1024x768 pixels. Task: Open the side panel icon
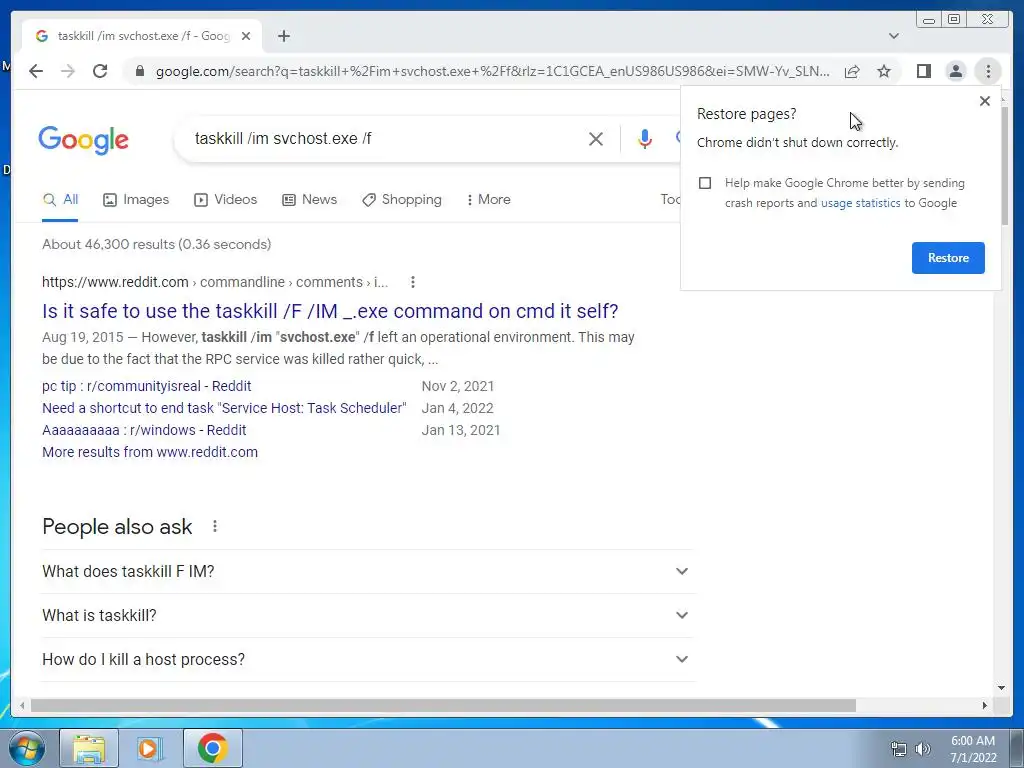tap(923, 71)
